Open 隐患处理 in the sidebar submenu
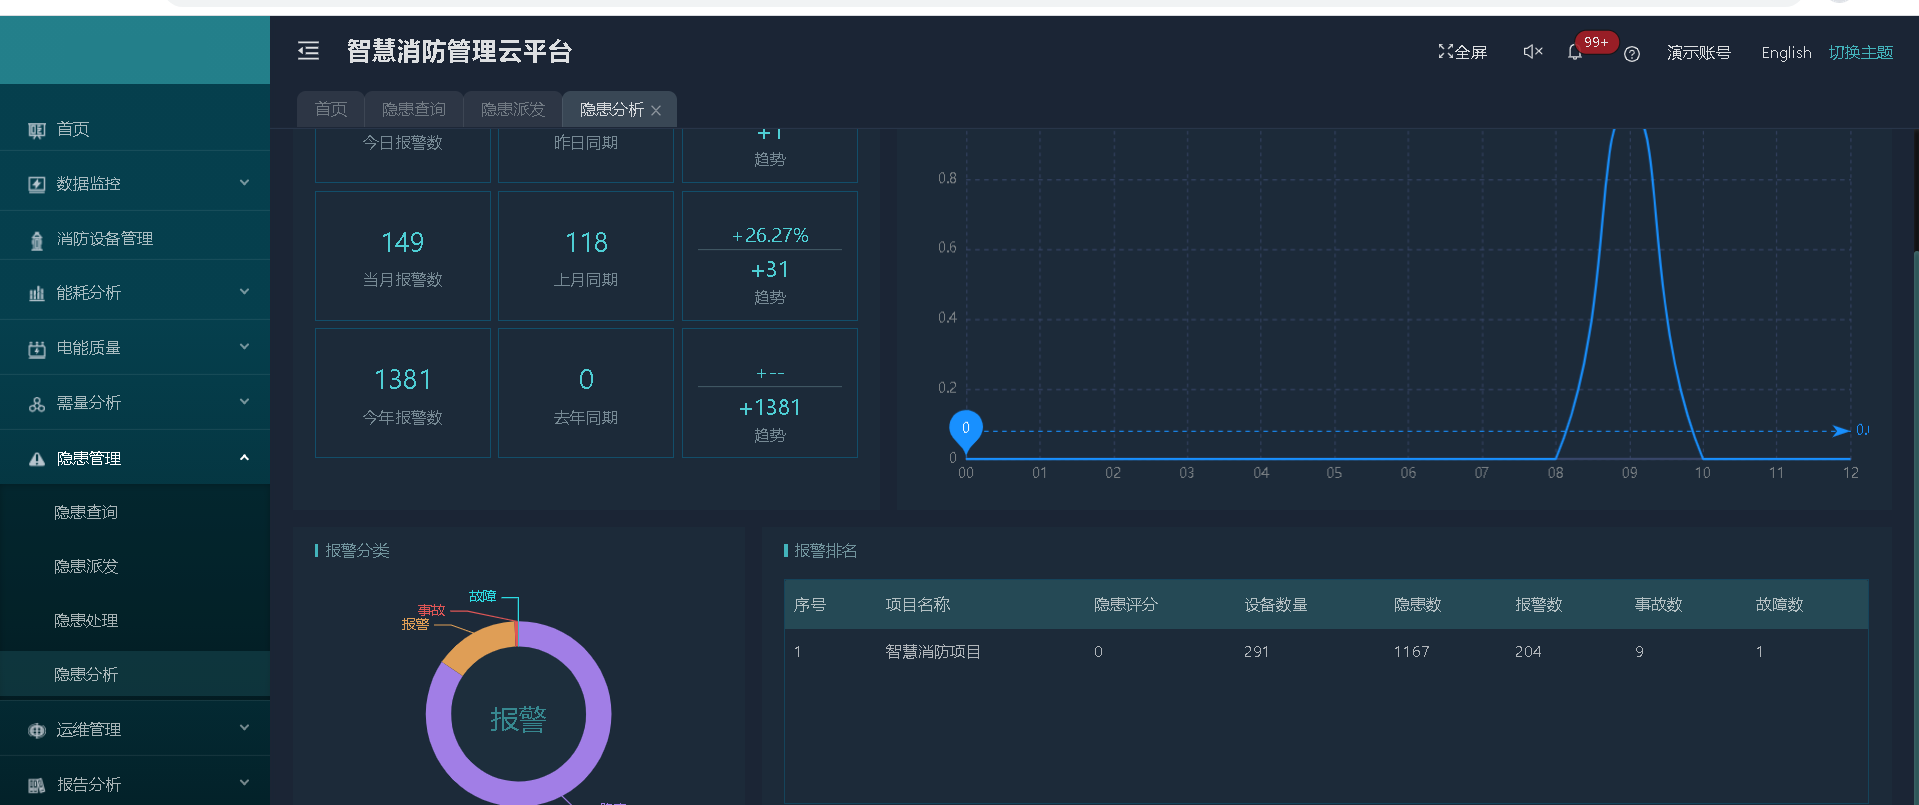The width and height of the screenshot is (1919, 805). coord(86,620)
